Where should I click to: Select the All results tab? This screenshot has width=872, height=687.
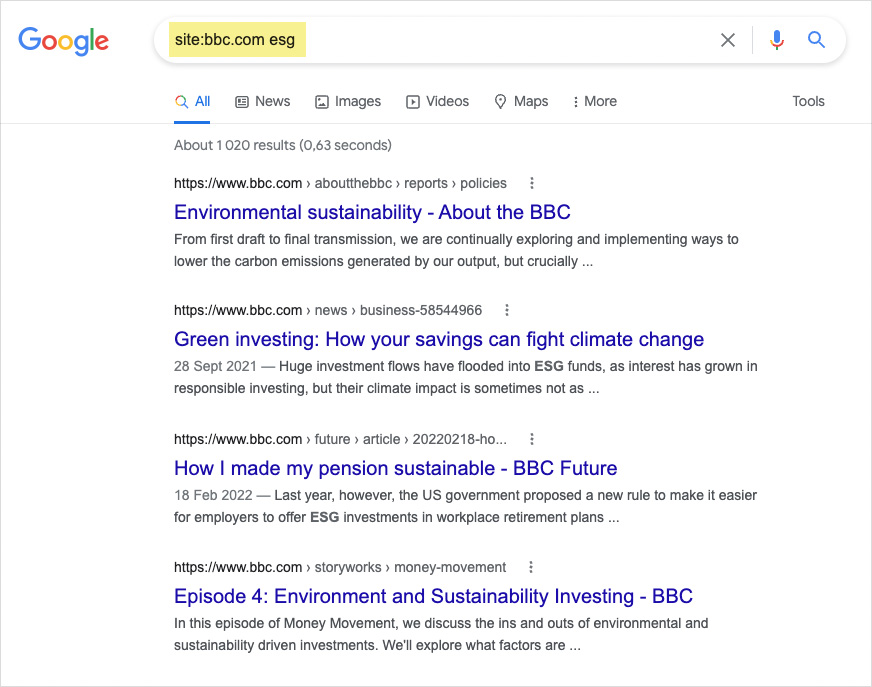pyautogui.click(x=192, y=101)
